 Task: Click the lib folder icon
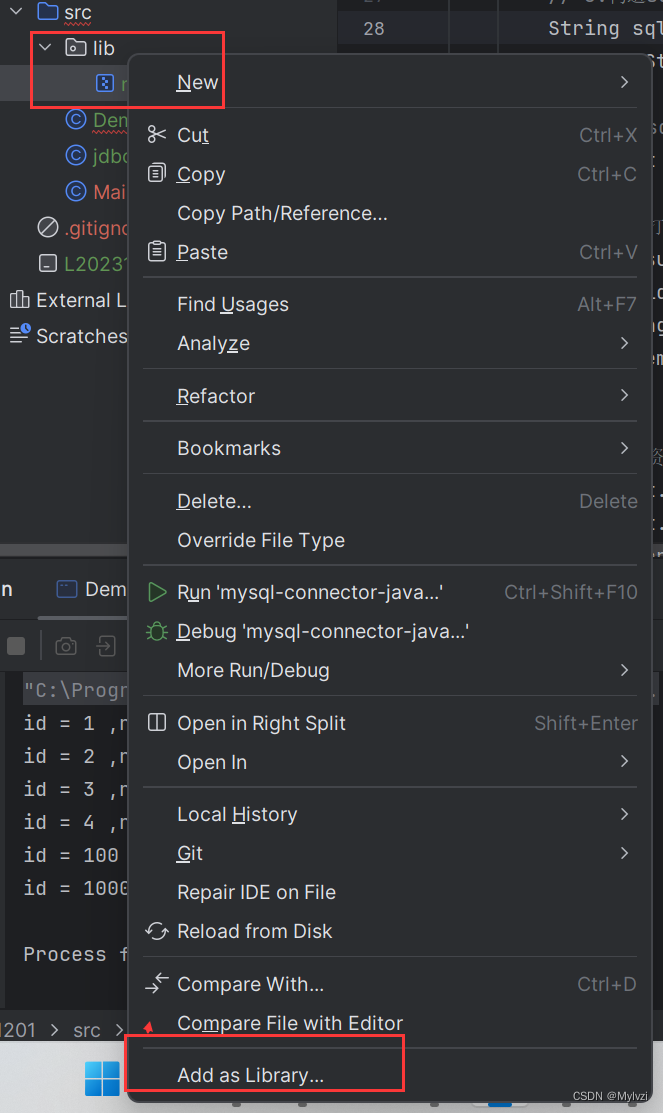tap(75, 48)
